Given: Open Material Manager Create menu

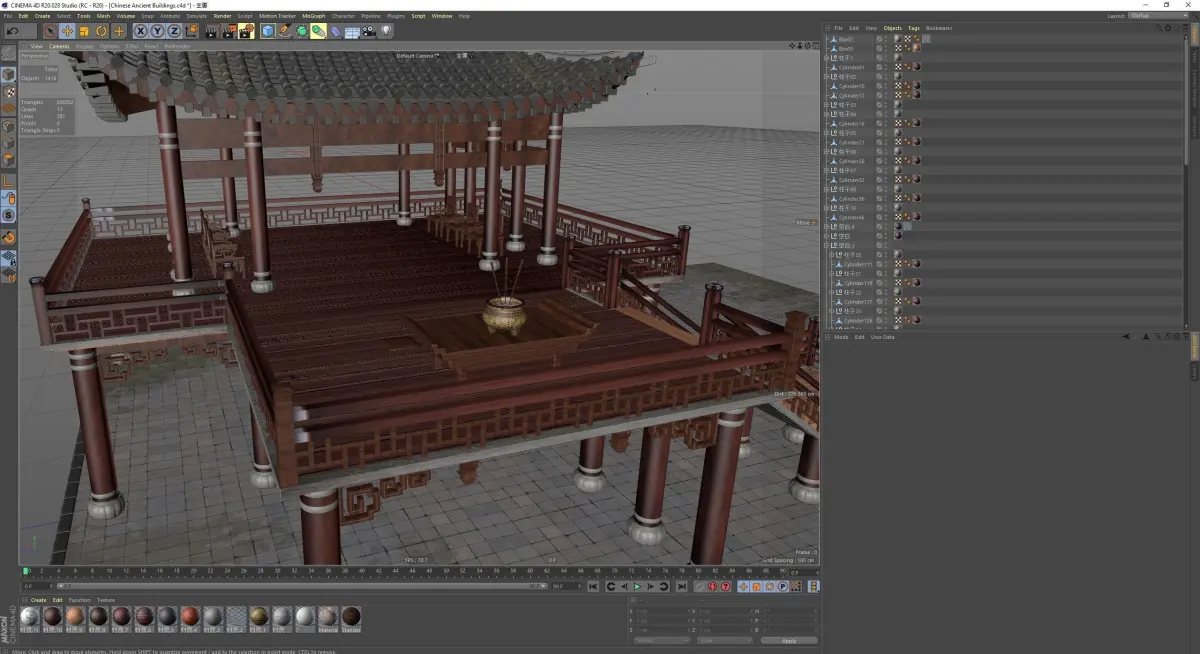Looking at the screenshot, I should point(38,600).
